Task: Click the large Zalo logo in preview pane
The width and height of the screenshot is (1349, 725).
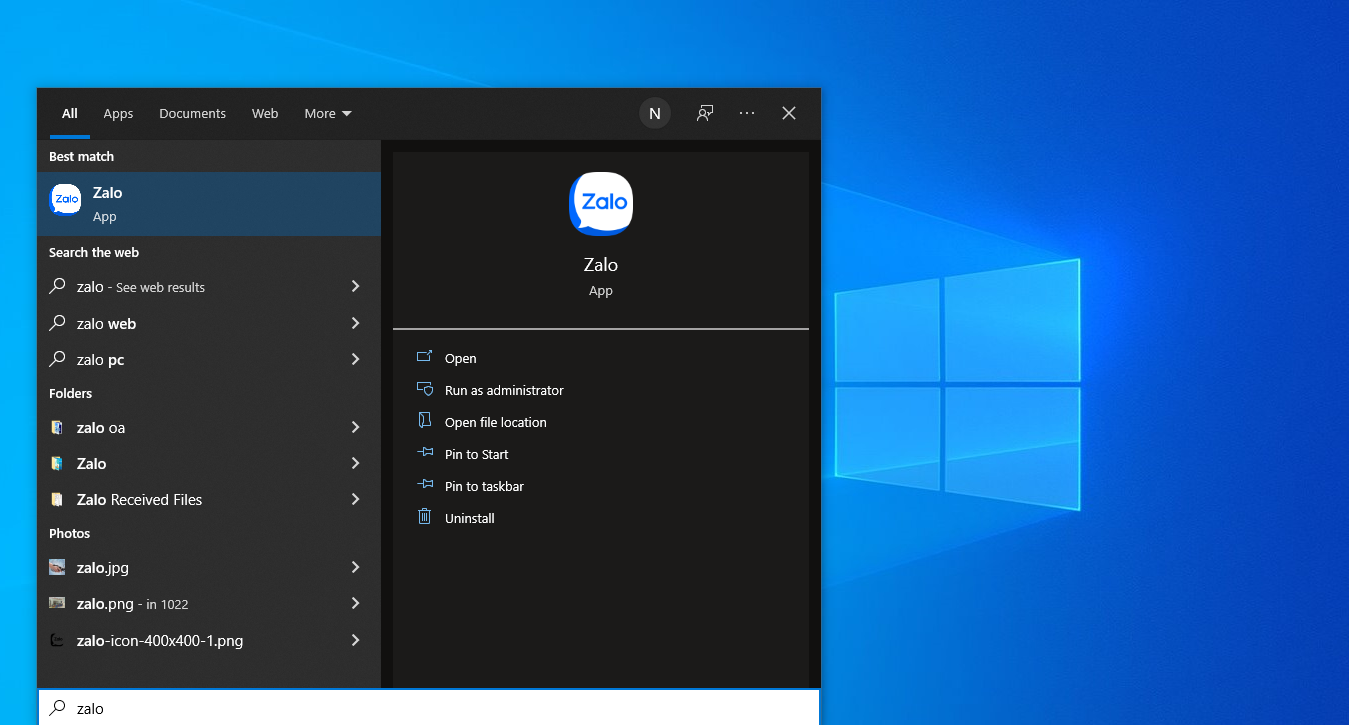Action: pyautogui.click(x=601, y=204)
